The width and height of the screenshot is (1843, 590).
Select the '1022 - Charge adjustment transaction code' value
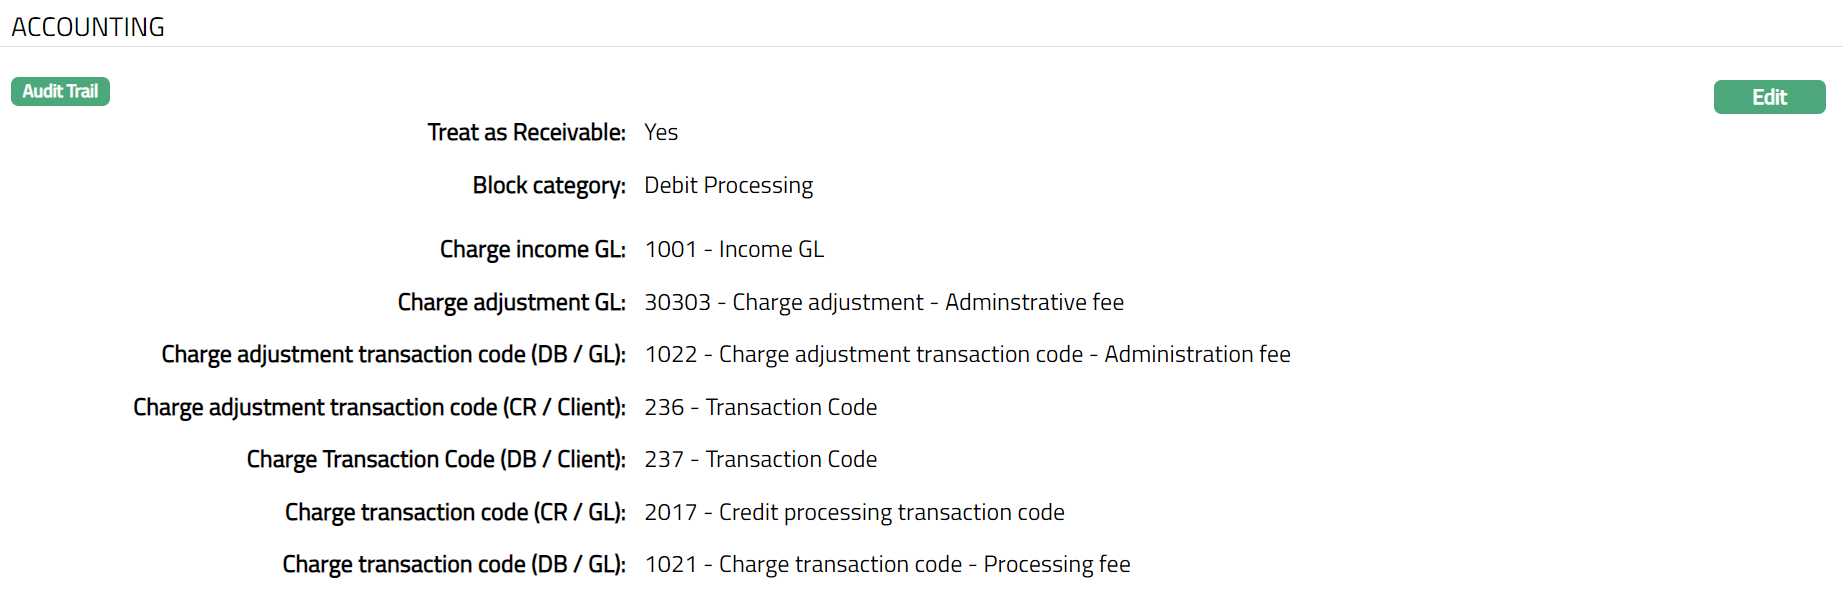tap(967, 354)
